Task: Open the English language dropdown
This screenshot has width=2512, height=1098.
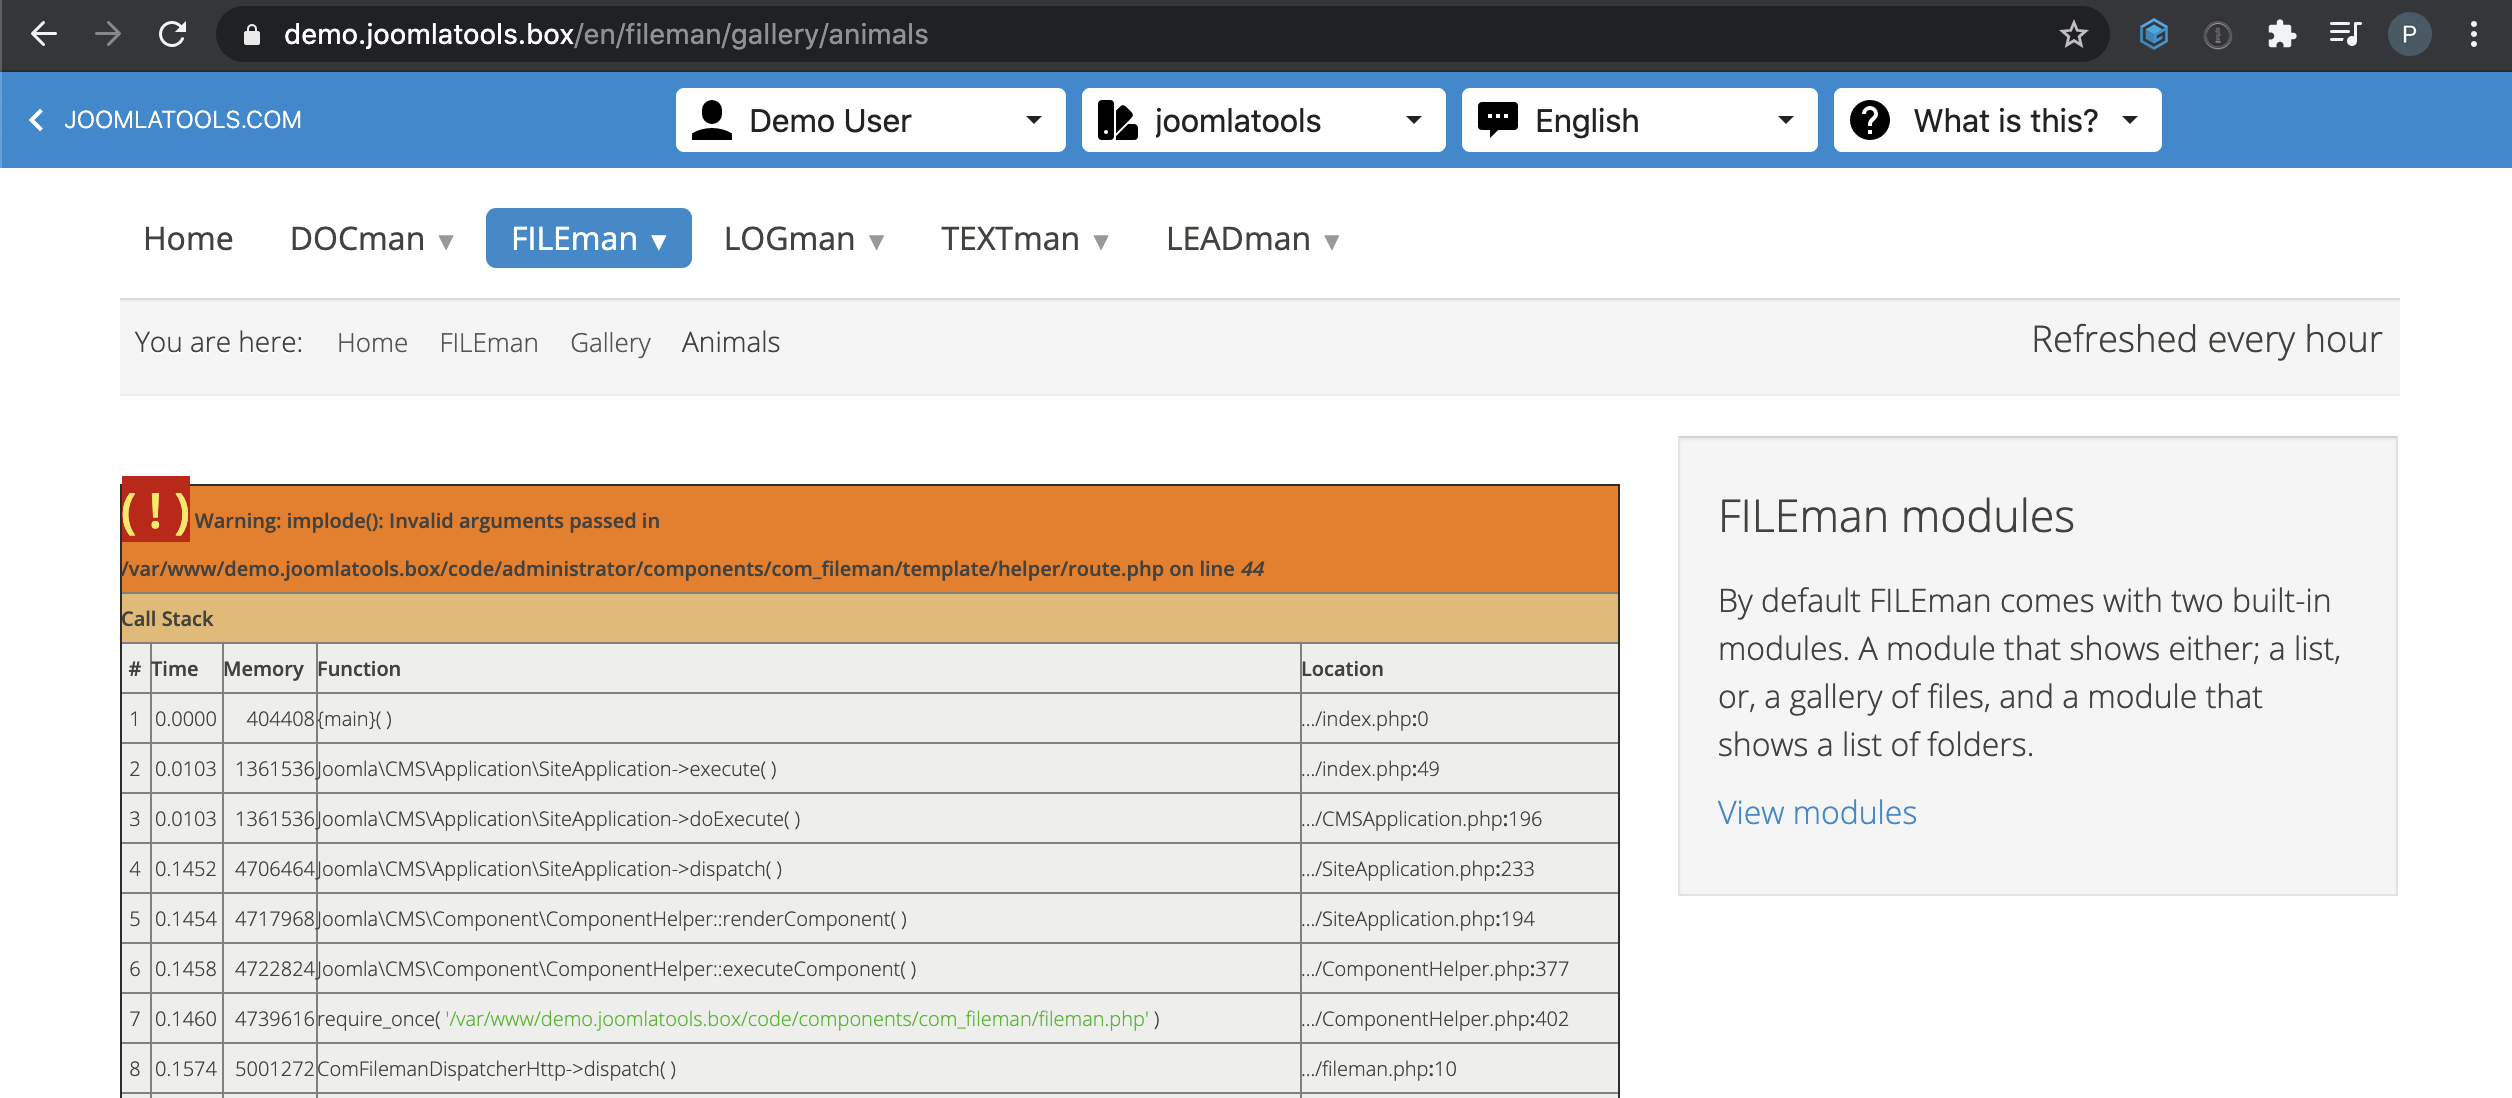Action: 1786,120
